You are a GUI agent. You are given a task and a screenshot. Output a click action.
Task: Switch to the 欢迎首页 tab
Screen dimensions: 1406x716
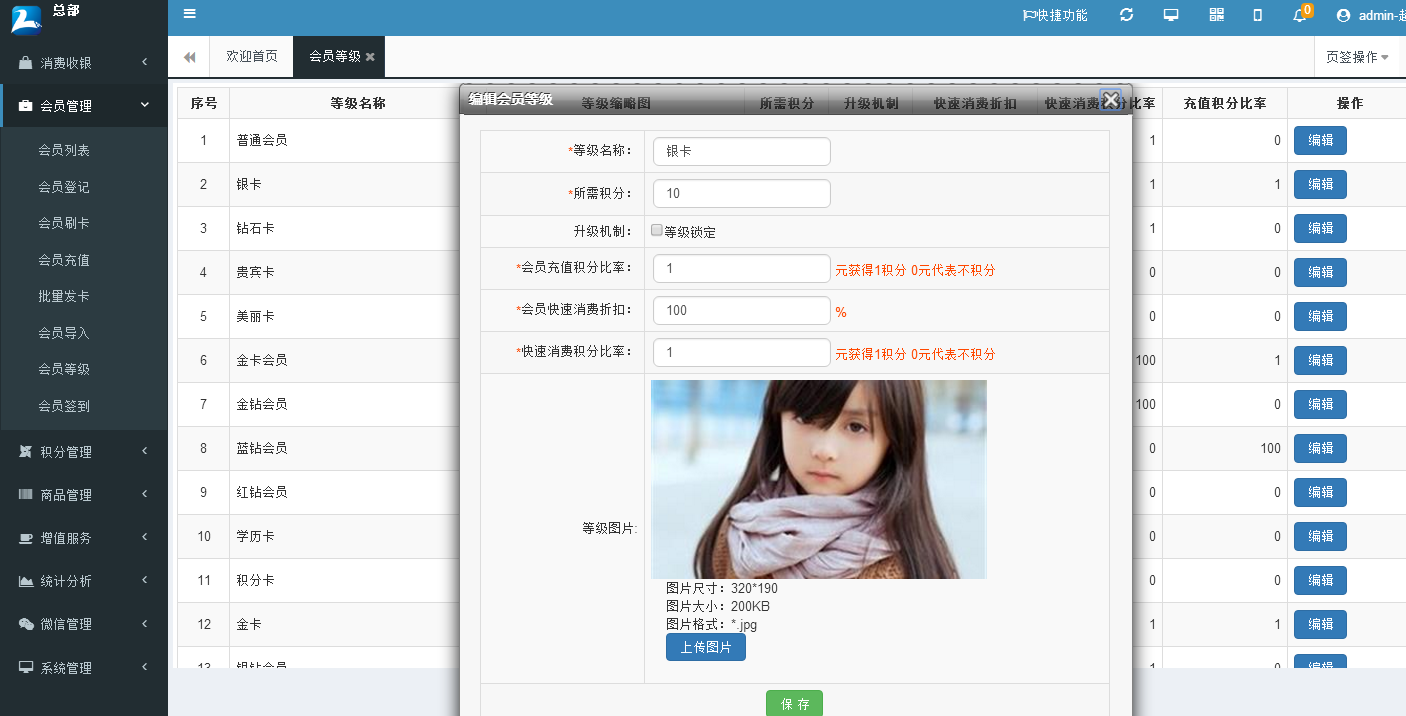[x=252, y=57]
